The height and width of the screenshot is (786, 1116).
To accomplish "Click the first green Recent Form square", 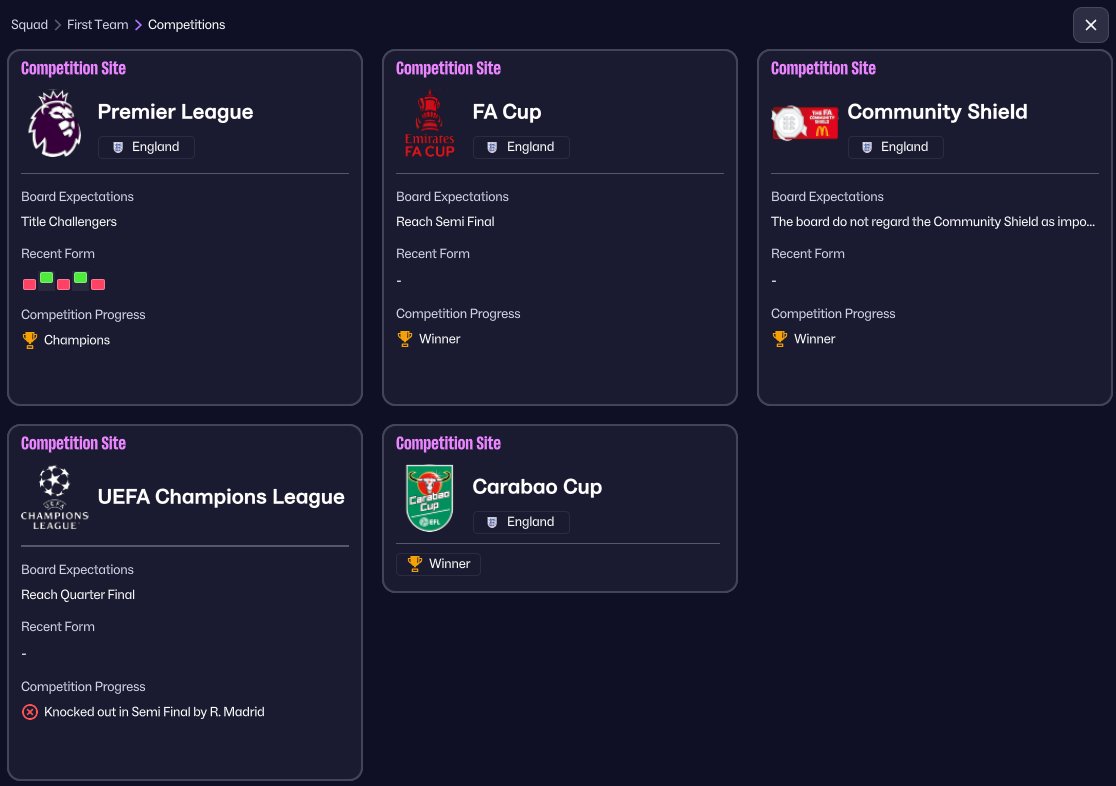I will (x=46, y=277).
